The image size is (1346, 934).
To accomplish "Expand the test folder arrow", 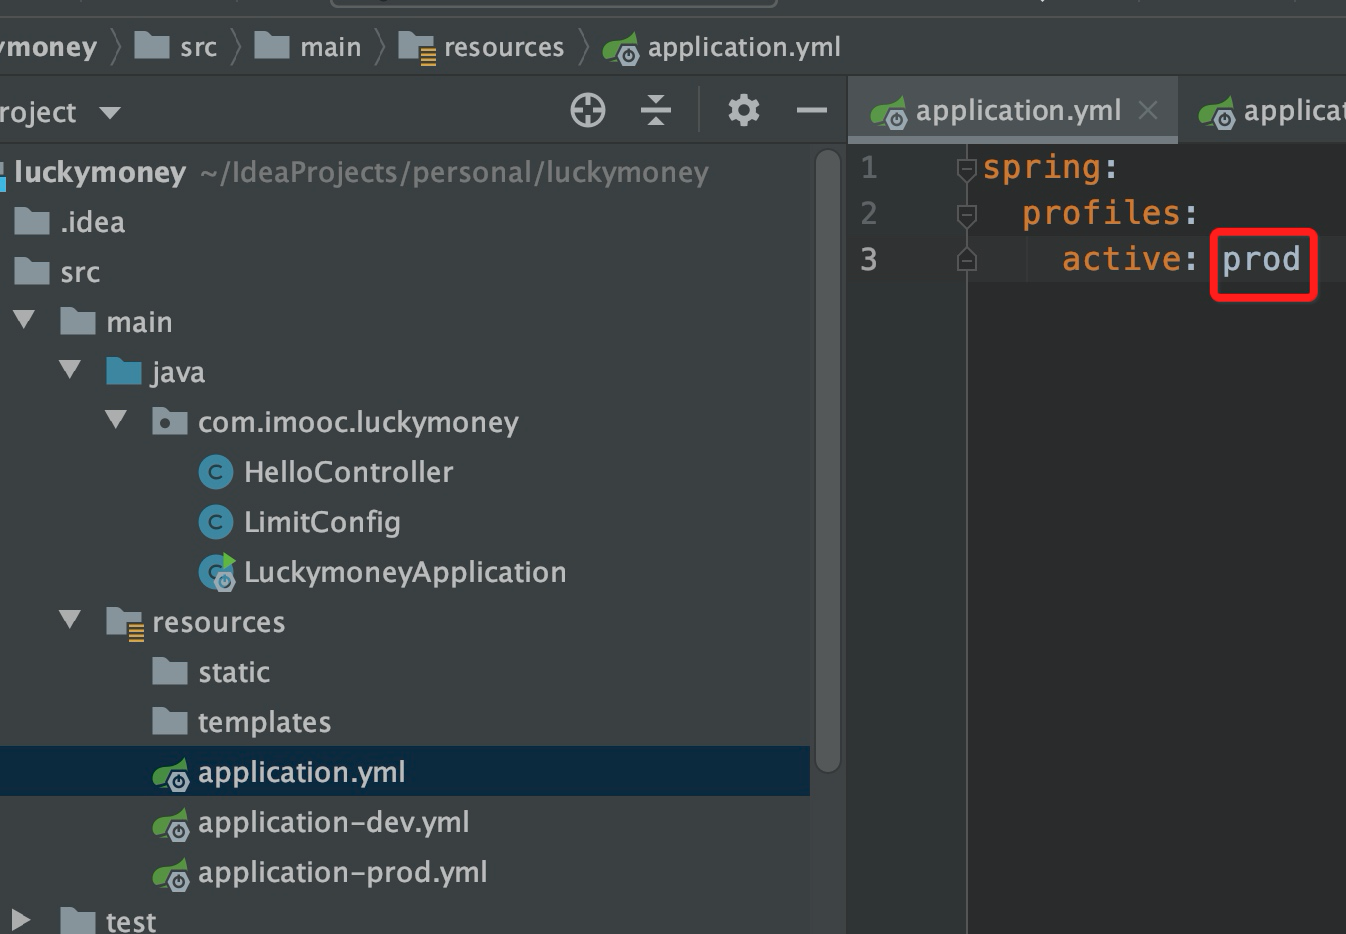I will [x=21, y=920].
